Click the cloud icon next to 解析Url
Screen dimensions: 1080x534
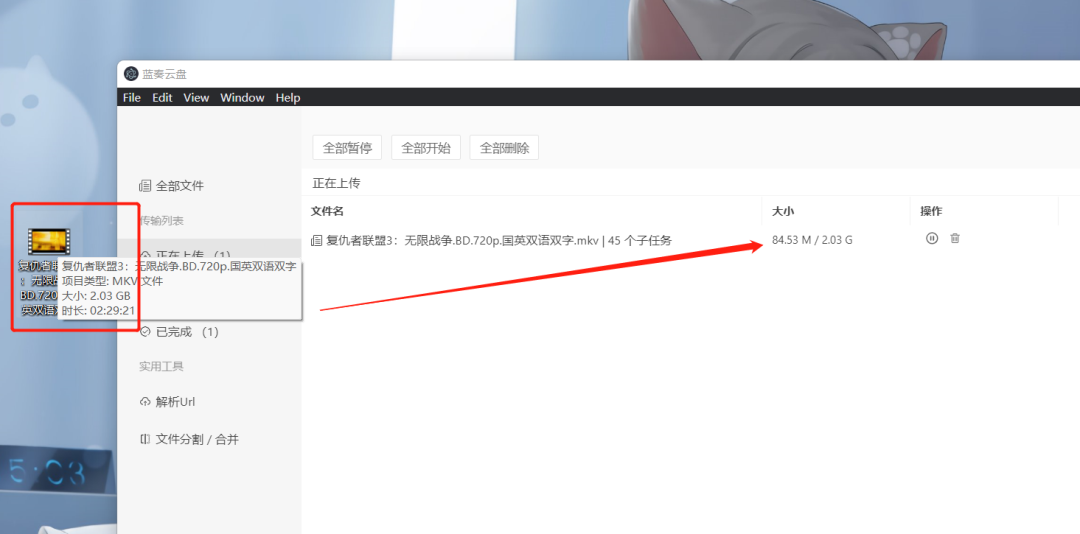(x=146, y=402)
